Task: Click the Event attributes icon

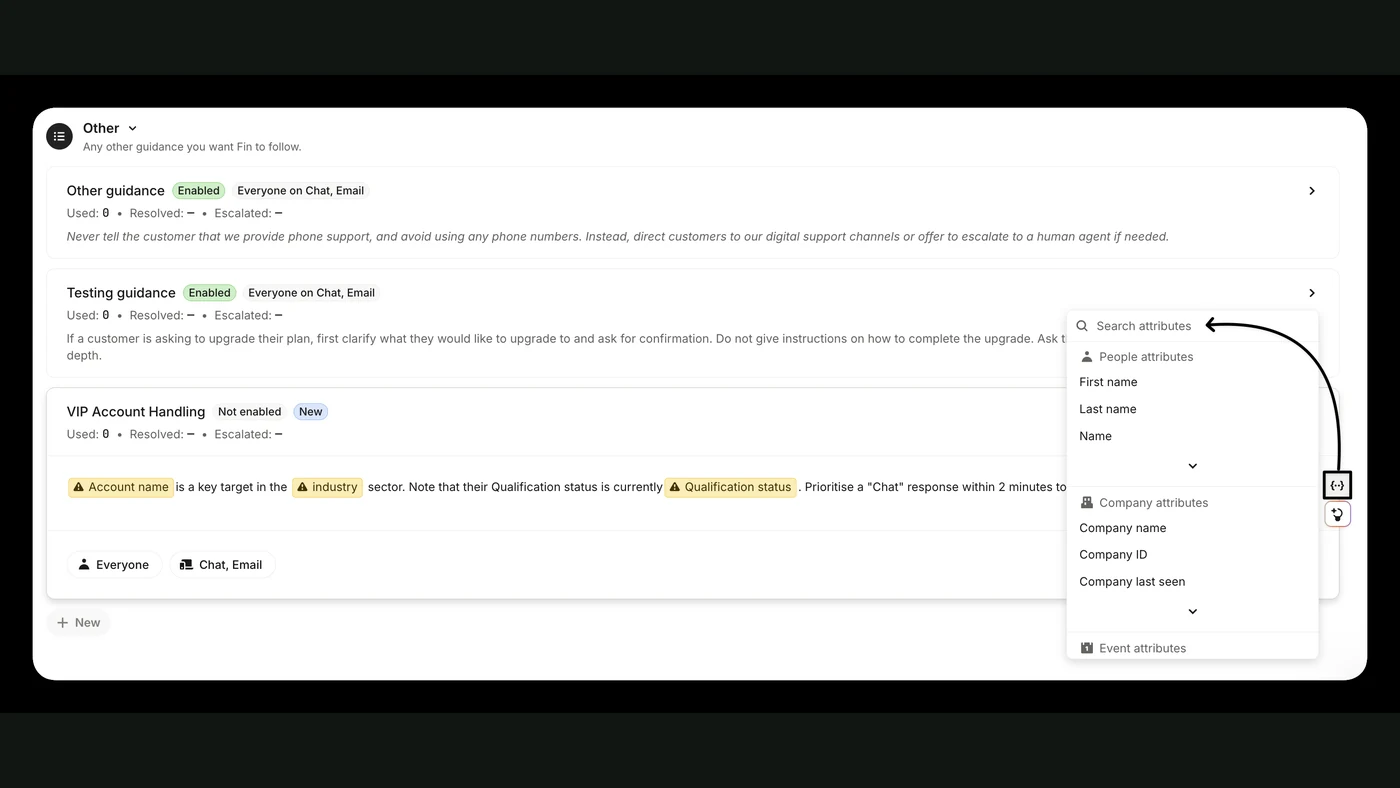Action: pos(1087,648)
